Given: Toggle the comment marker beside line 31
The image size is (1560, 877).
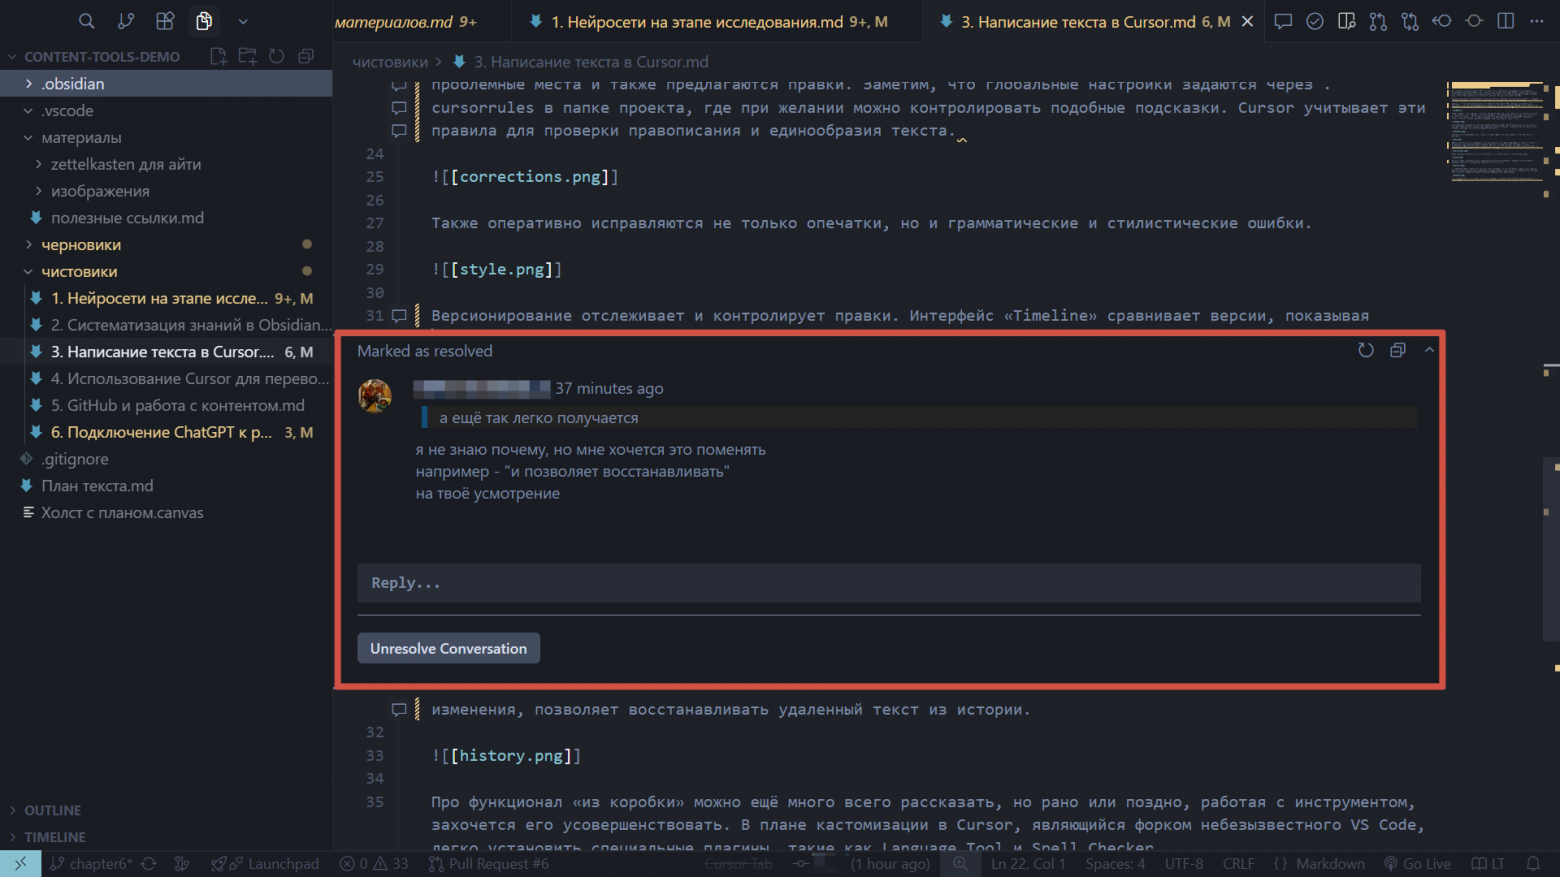Looking at the screenshot, I should pyautogui.click(x=399, y=316).
